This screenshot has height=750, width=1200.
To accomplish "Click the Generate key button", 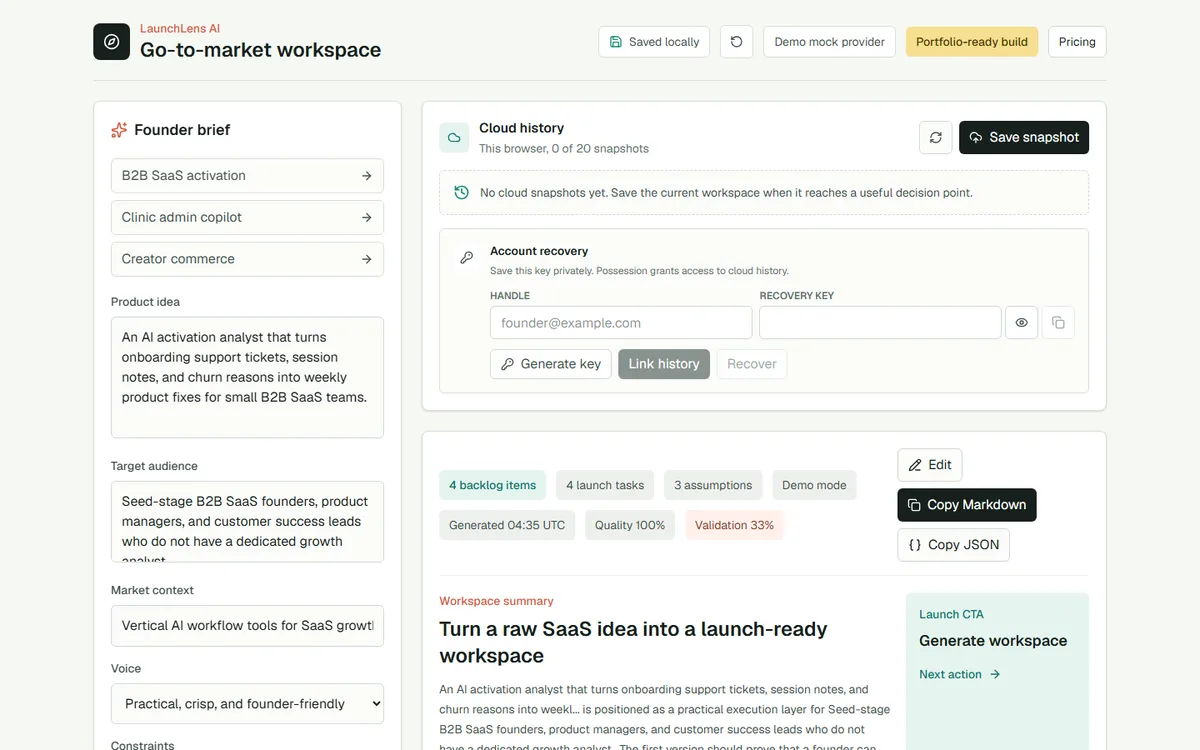I will [551, 364].
